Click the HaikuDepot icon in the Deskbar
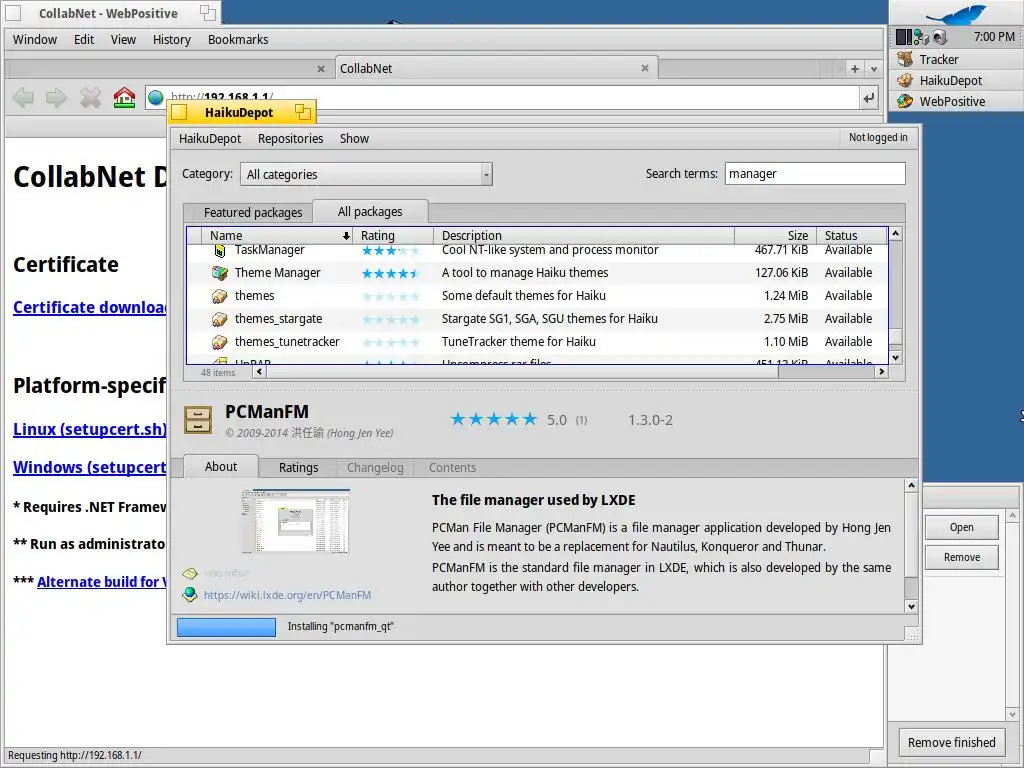This screenshot has width=1024, height=768. click(x=905, y=80)
